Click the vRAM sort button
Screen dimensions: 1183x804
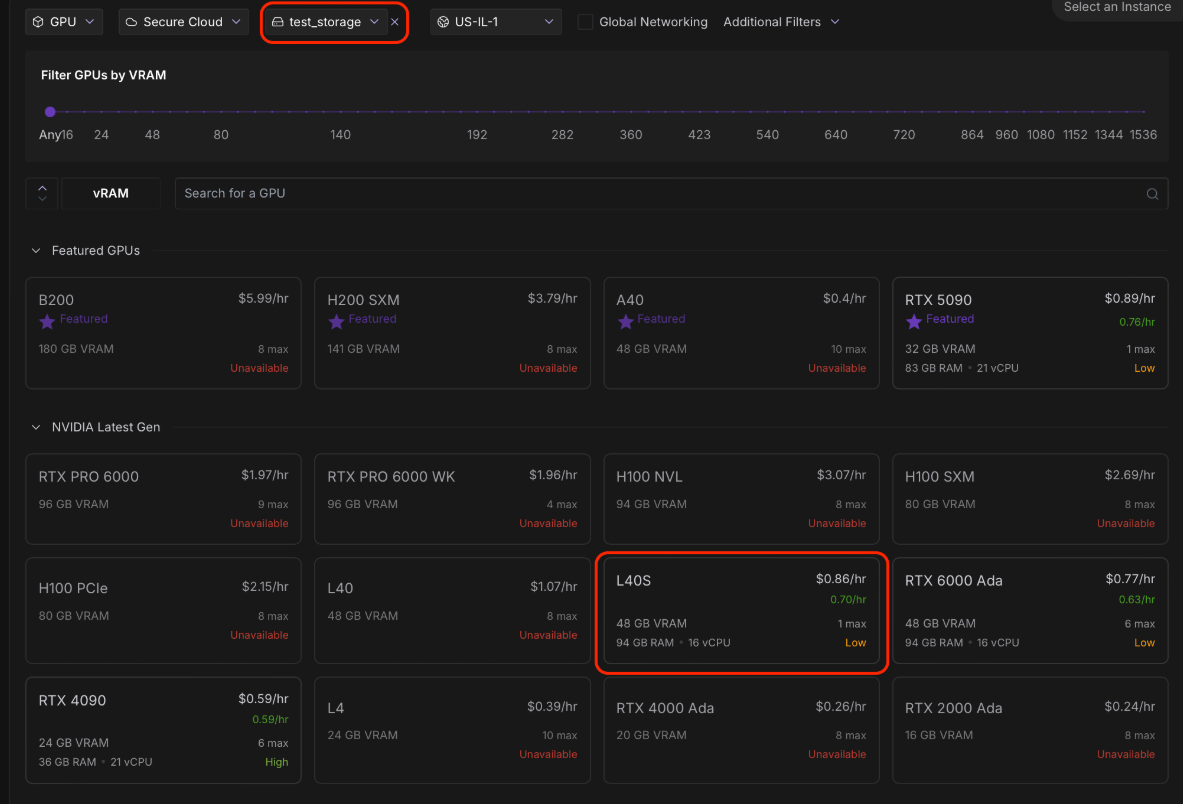(111, 193)
